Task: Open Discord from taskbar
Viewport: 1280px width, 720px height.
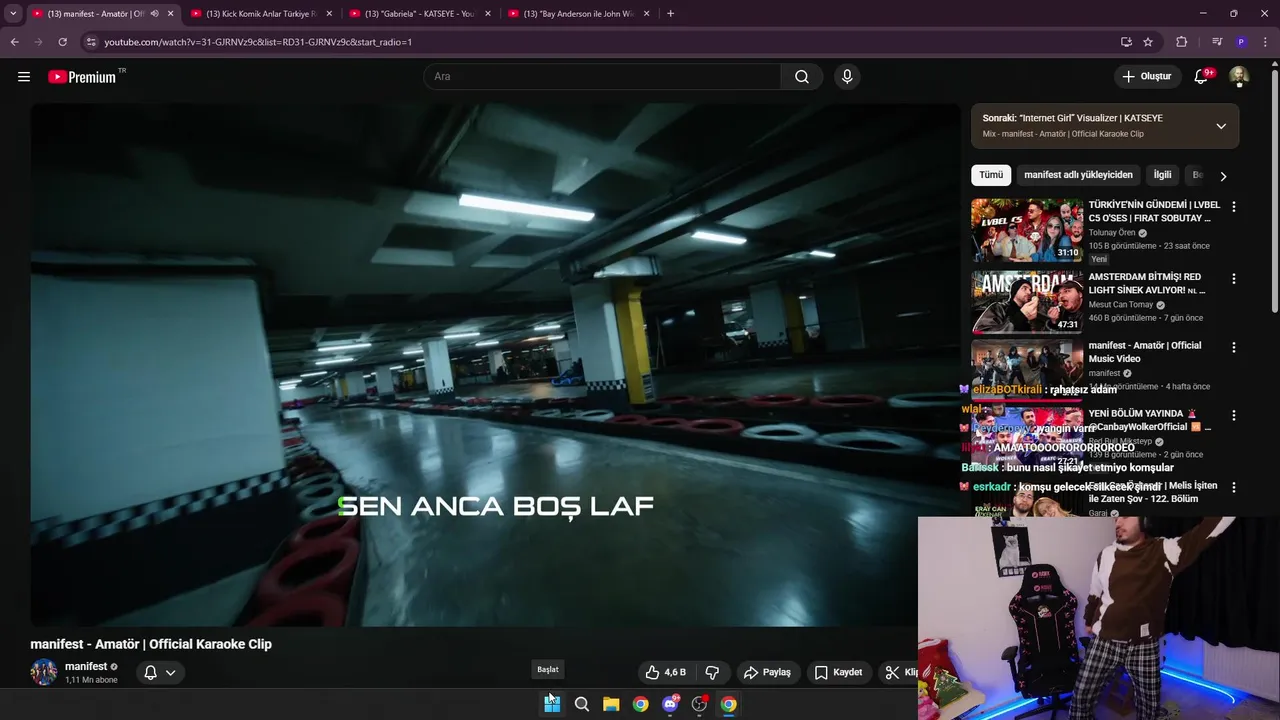Action: click(670, 704)
